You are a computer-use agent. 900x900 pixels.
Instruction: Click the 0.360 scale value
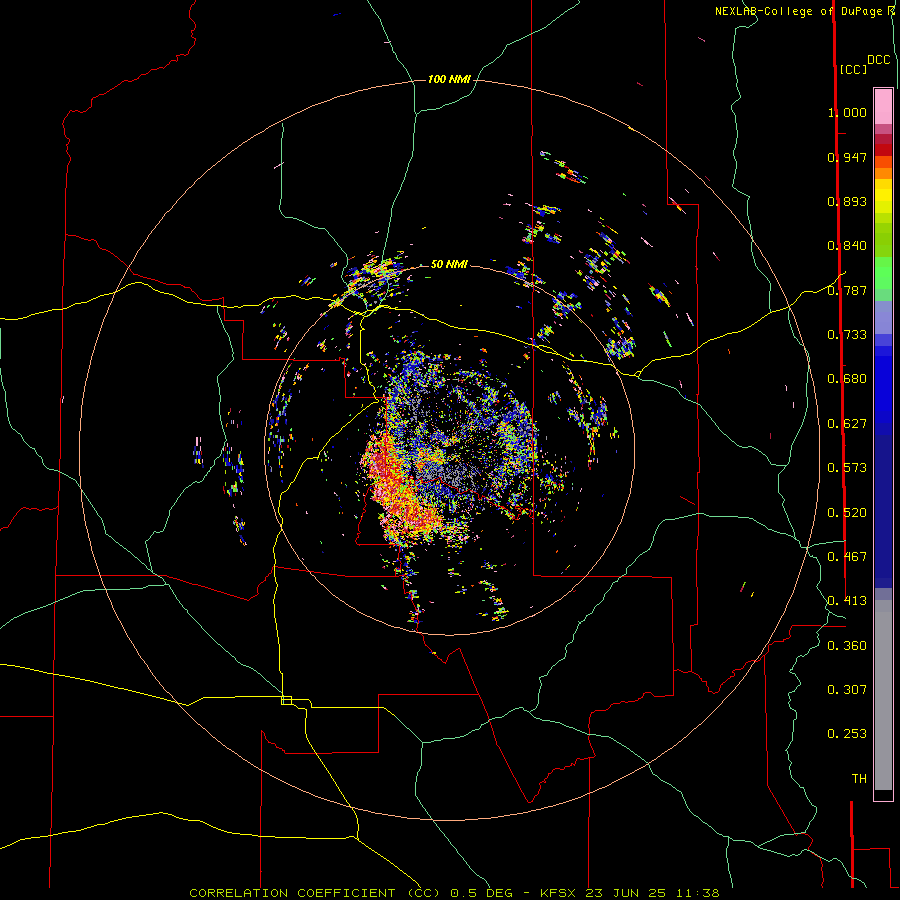click(847, 646)
